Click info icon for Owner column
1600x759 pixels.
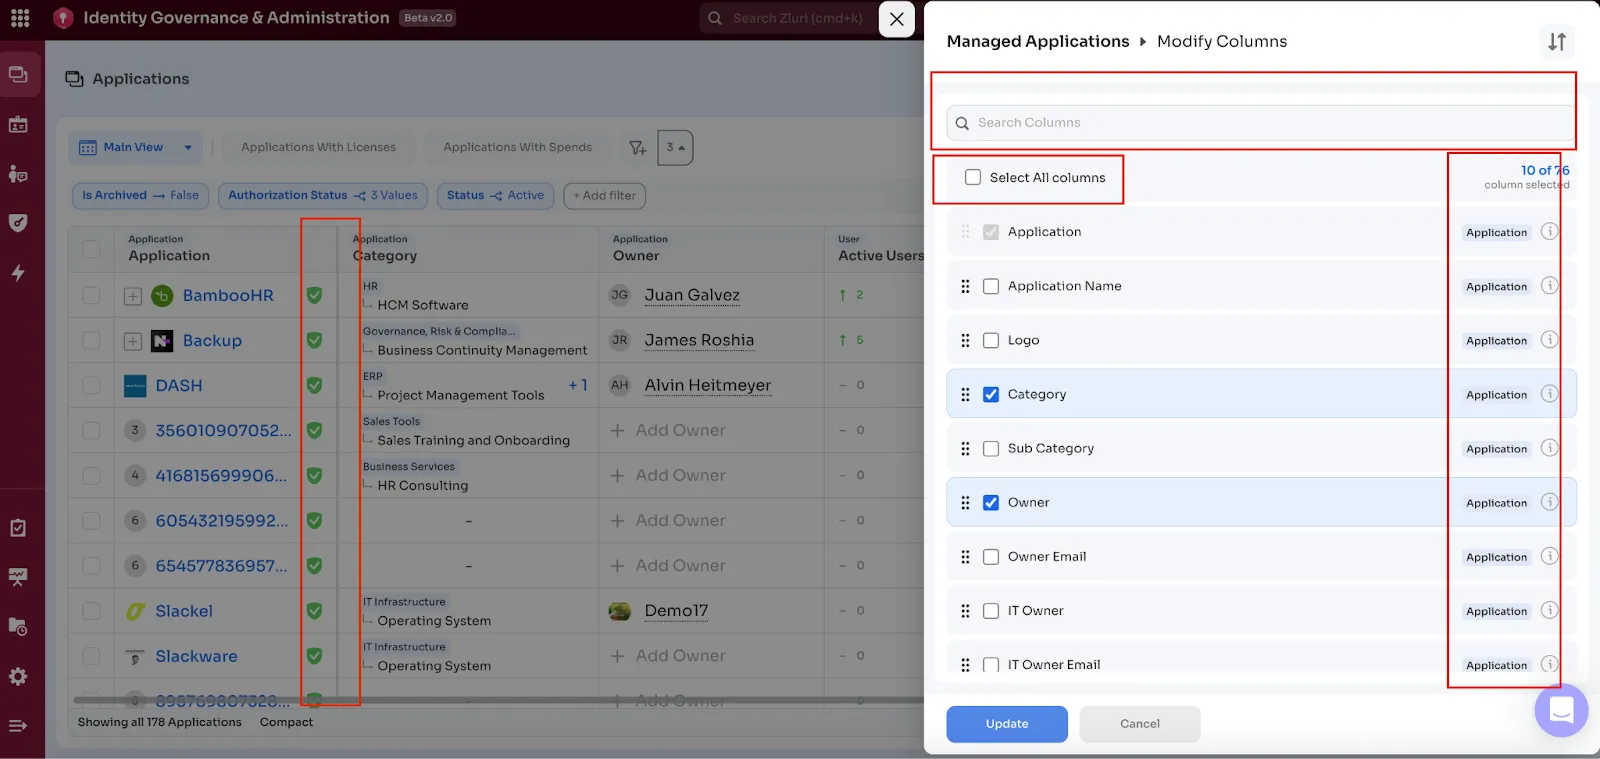[x=1549, y=502]
